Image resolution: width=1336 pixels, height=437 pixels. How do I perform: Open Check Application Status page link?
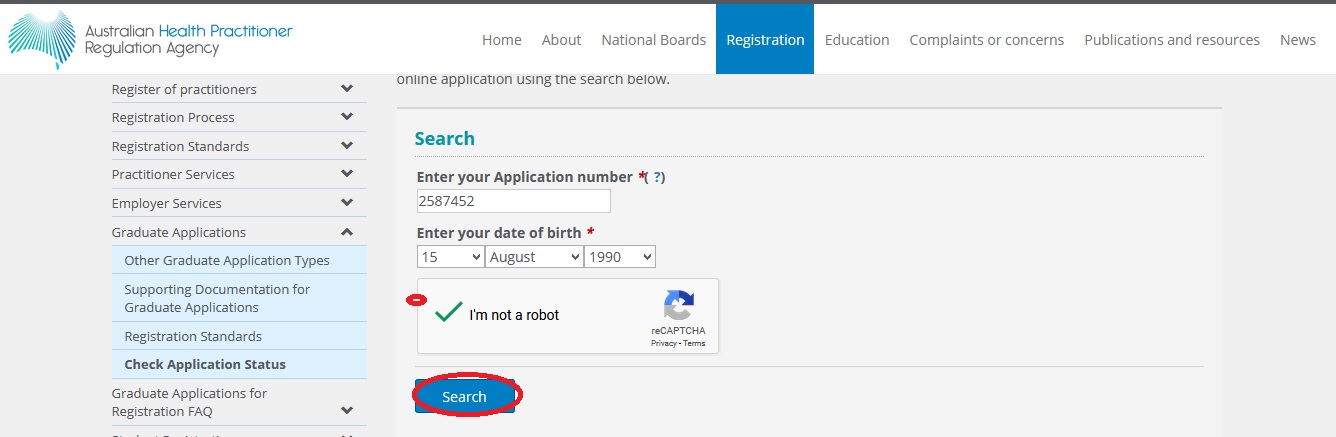coord(204,364)
